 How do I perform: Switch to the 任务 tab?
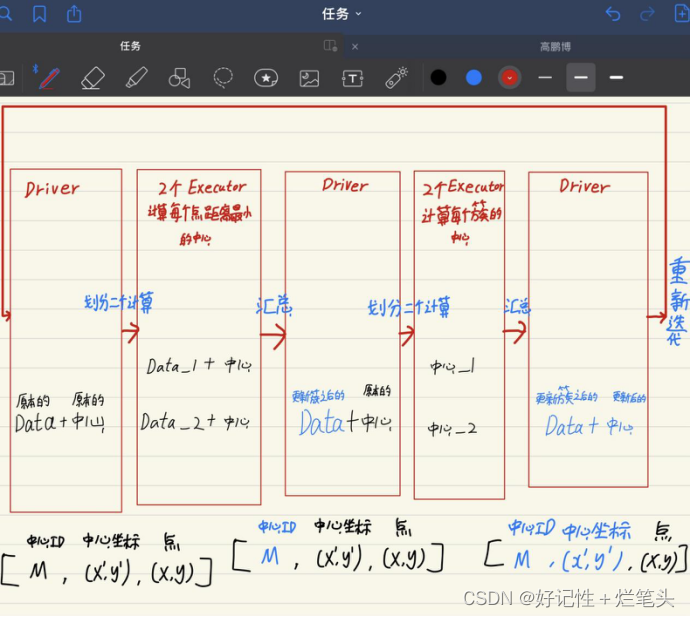[x=130, y=46]
